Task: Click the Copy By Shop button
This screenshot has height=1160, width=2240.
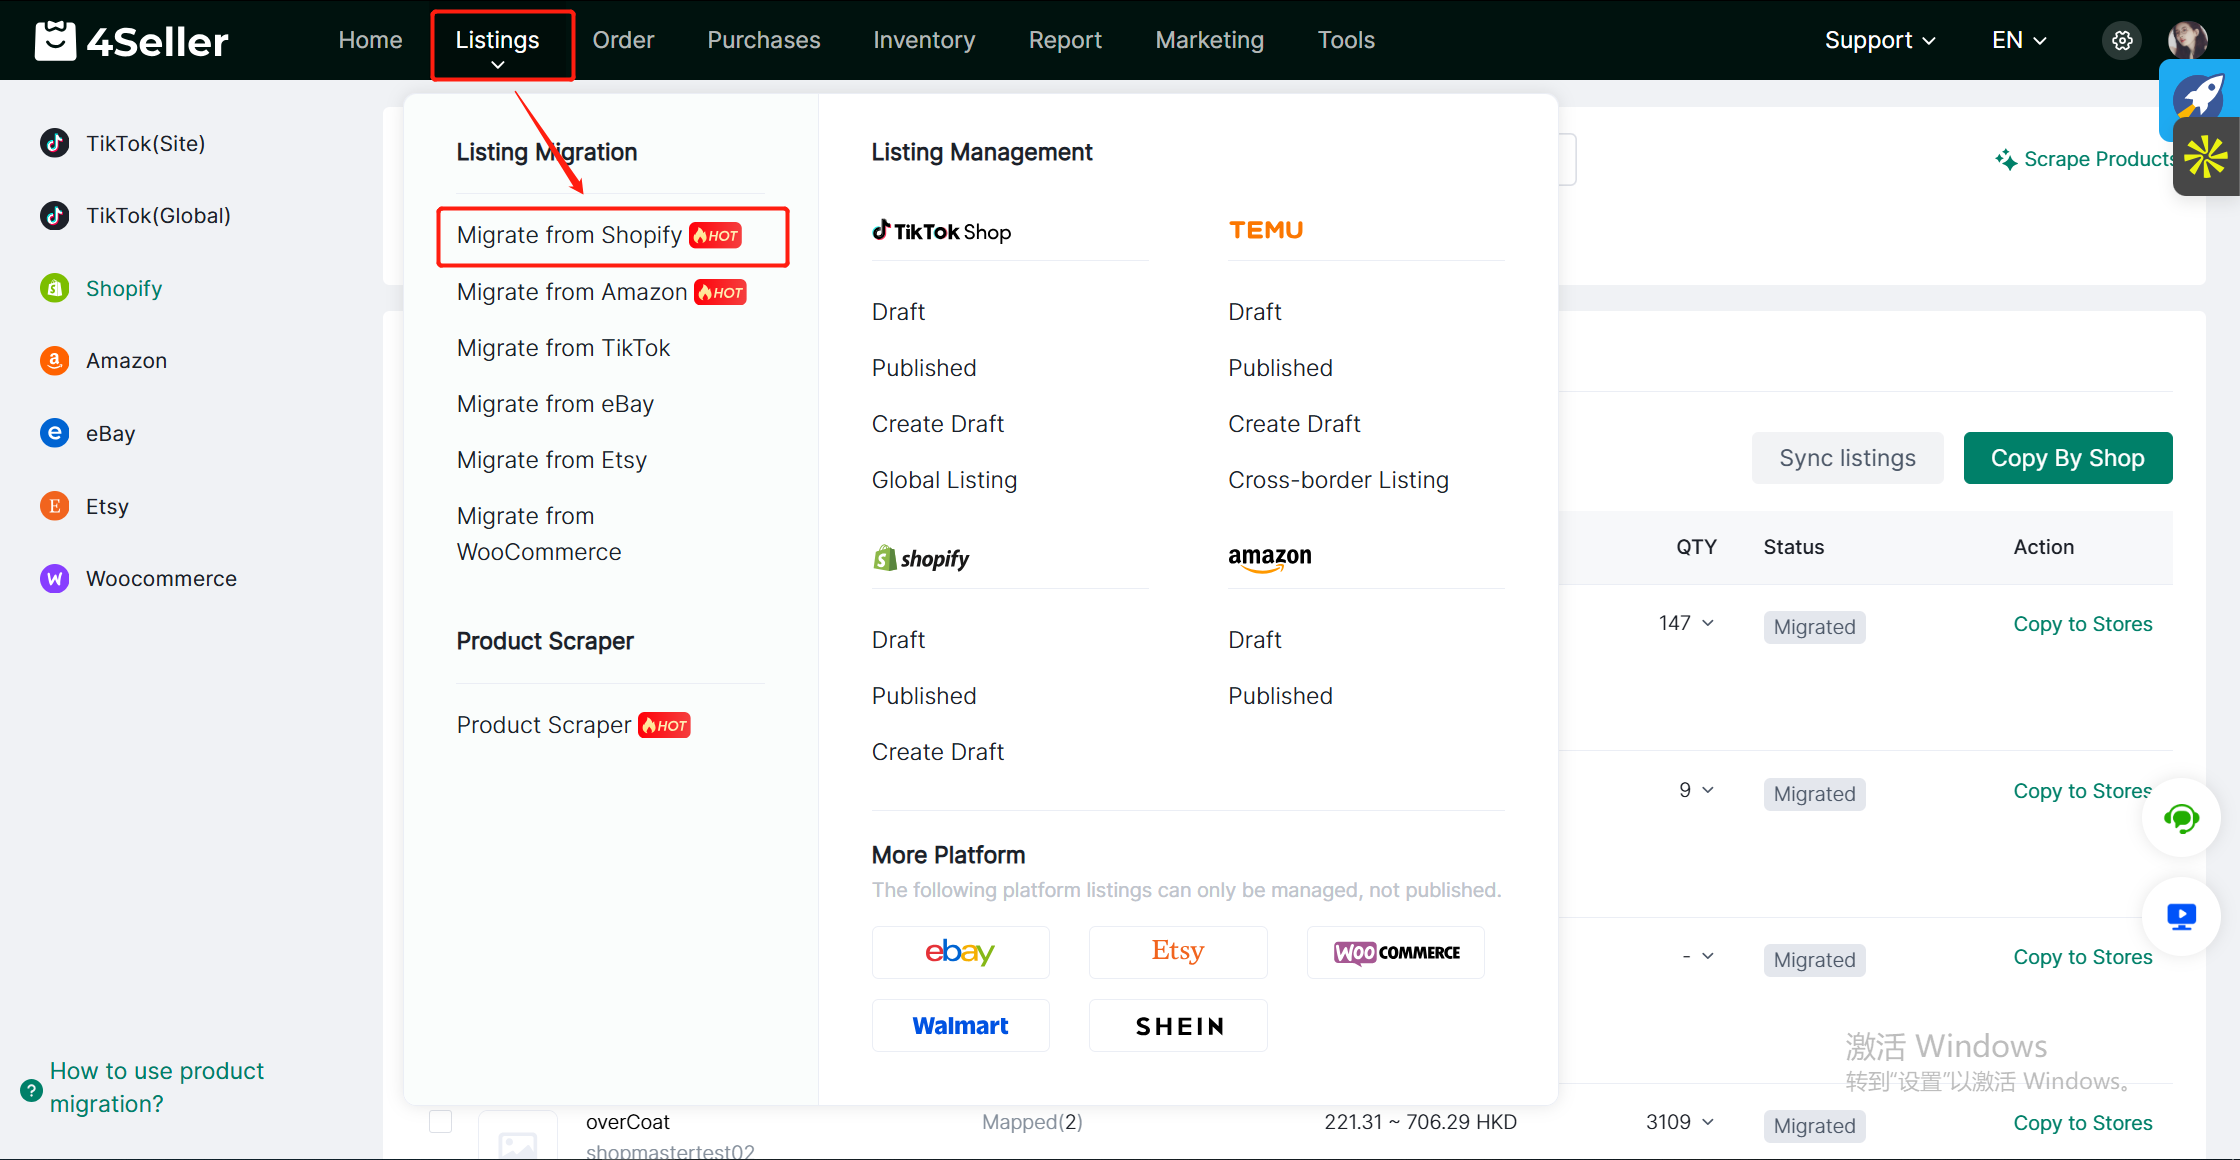Action: [2067, 458]
